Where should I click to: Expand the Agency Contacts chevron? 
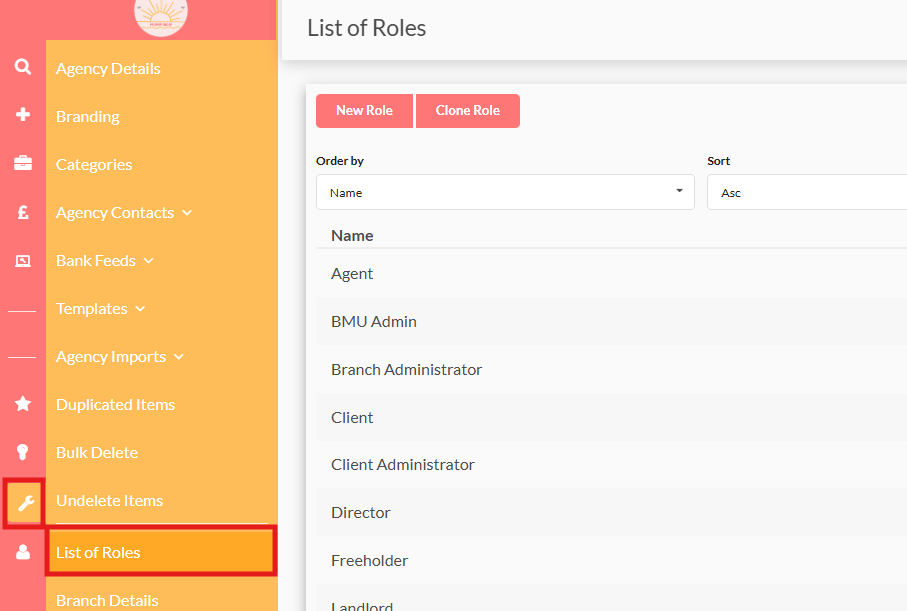(187, 213)
